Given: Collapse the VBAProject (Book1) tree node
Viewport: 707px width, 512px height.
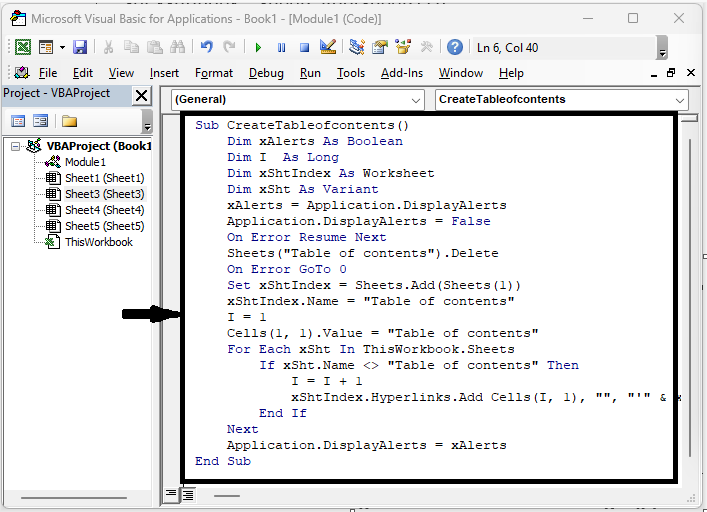Looking at the screenshot, I should [15, 146].
